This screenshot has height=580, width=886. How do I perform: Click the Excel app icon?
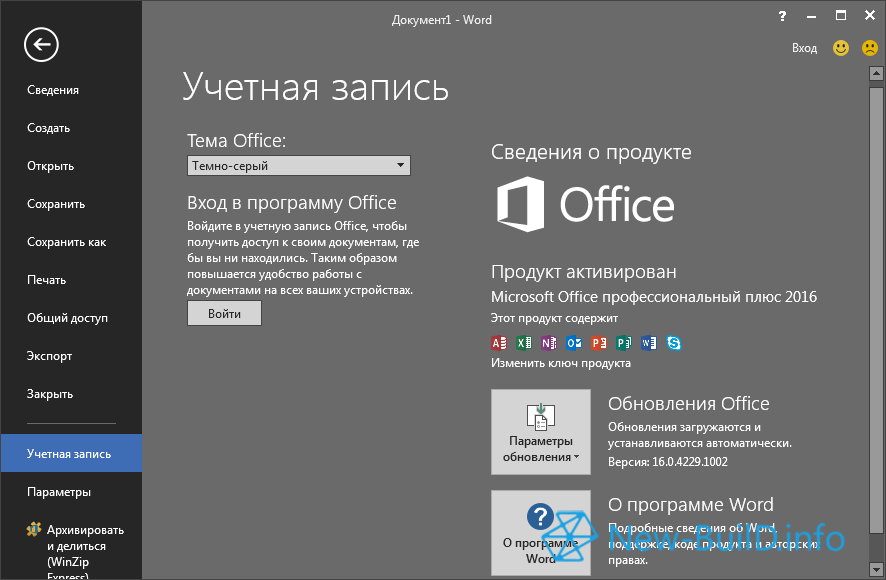[524, 343]
